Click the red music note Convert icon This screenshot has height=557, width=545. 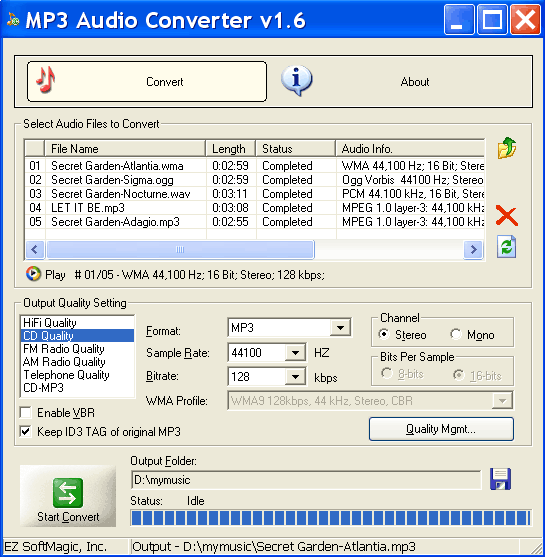tap(45, 80)
